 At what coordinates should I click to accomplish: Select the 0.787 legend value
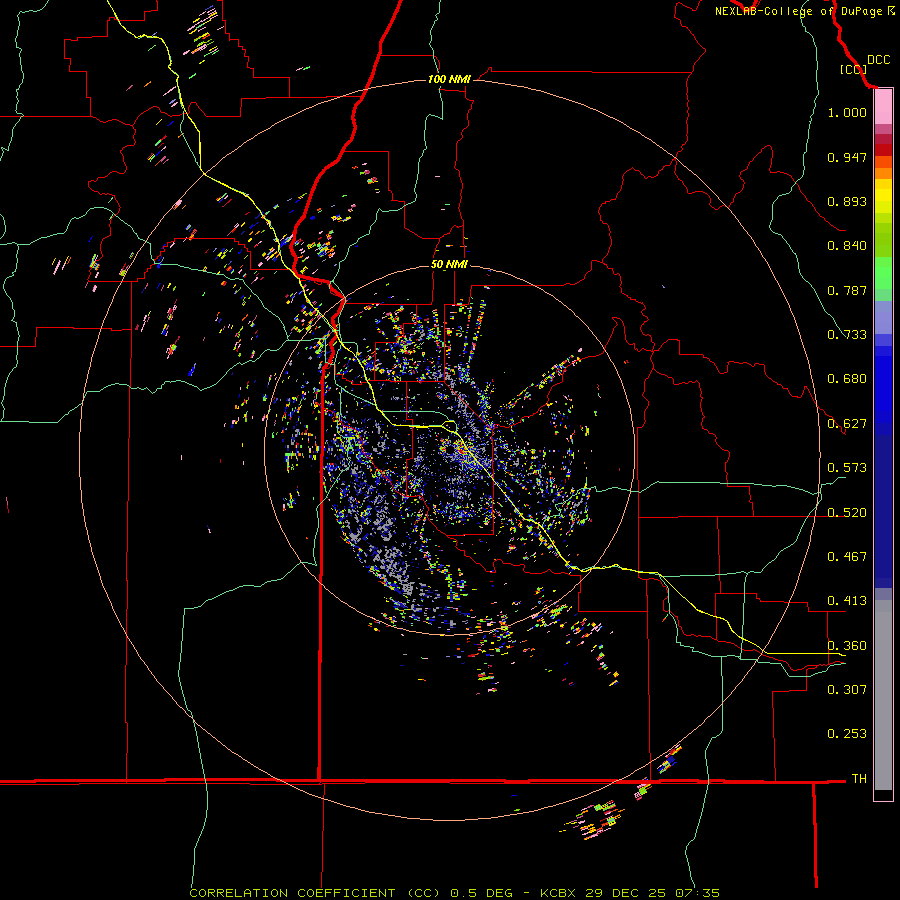[847, 290]
